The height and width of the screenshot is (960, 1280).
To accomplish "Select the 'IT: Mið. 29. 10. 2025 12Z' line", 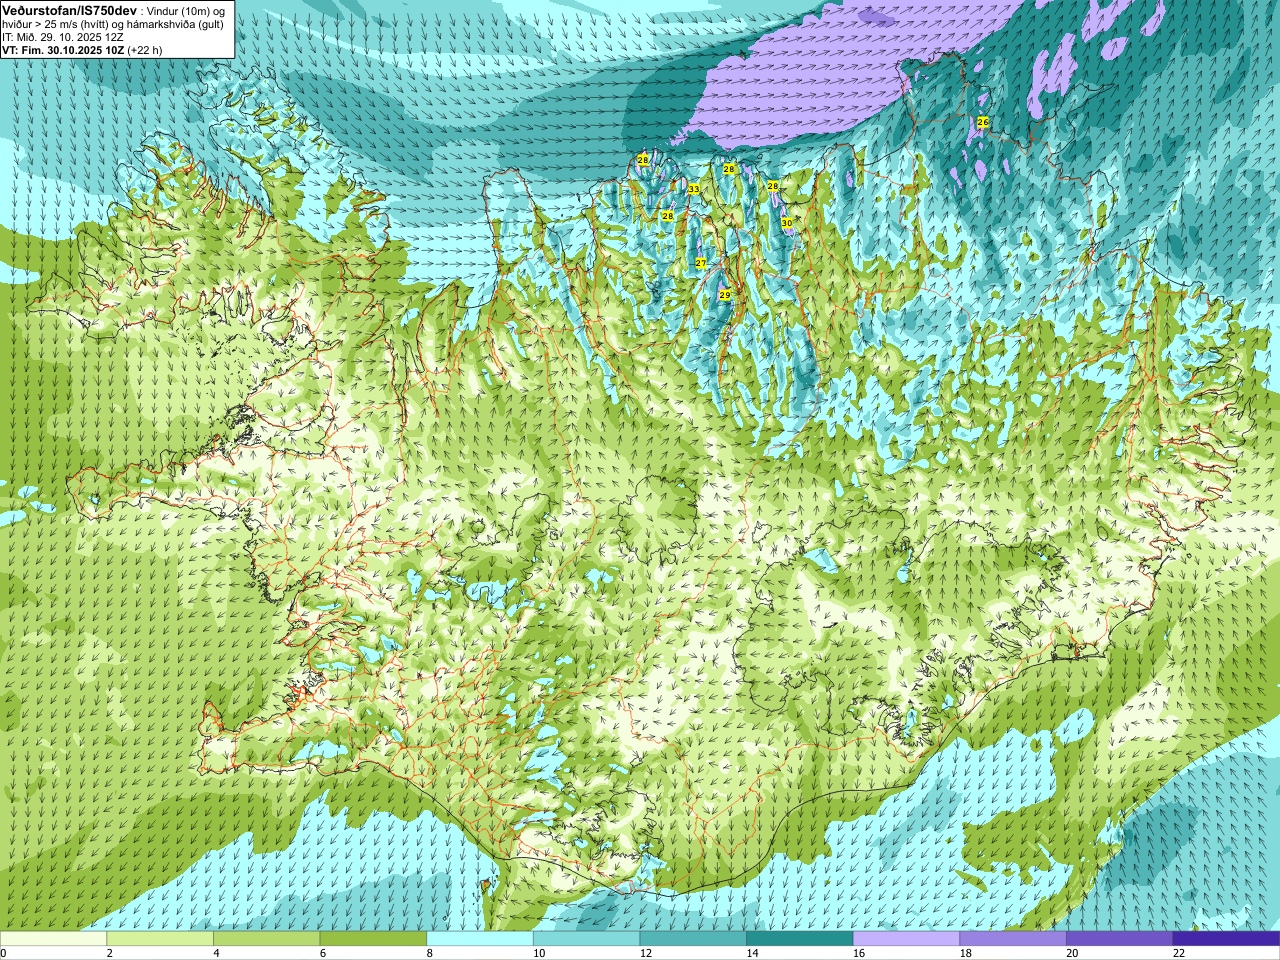I will [63, 37].
